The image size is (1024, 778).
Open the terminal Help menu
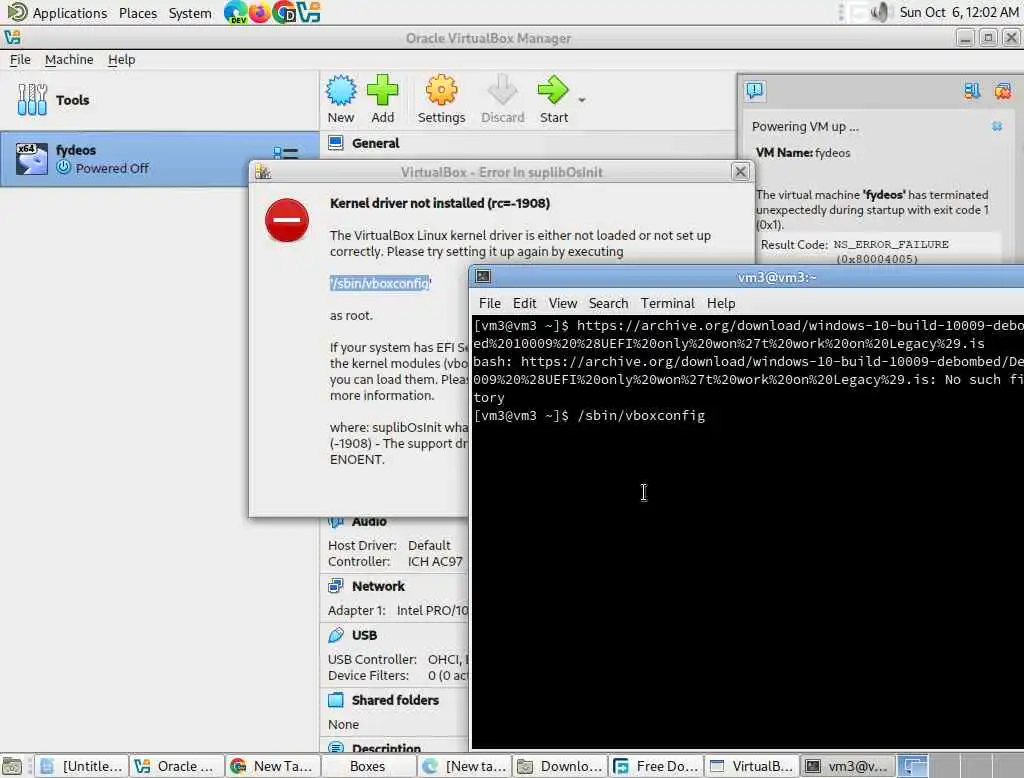720,303
